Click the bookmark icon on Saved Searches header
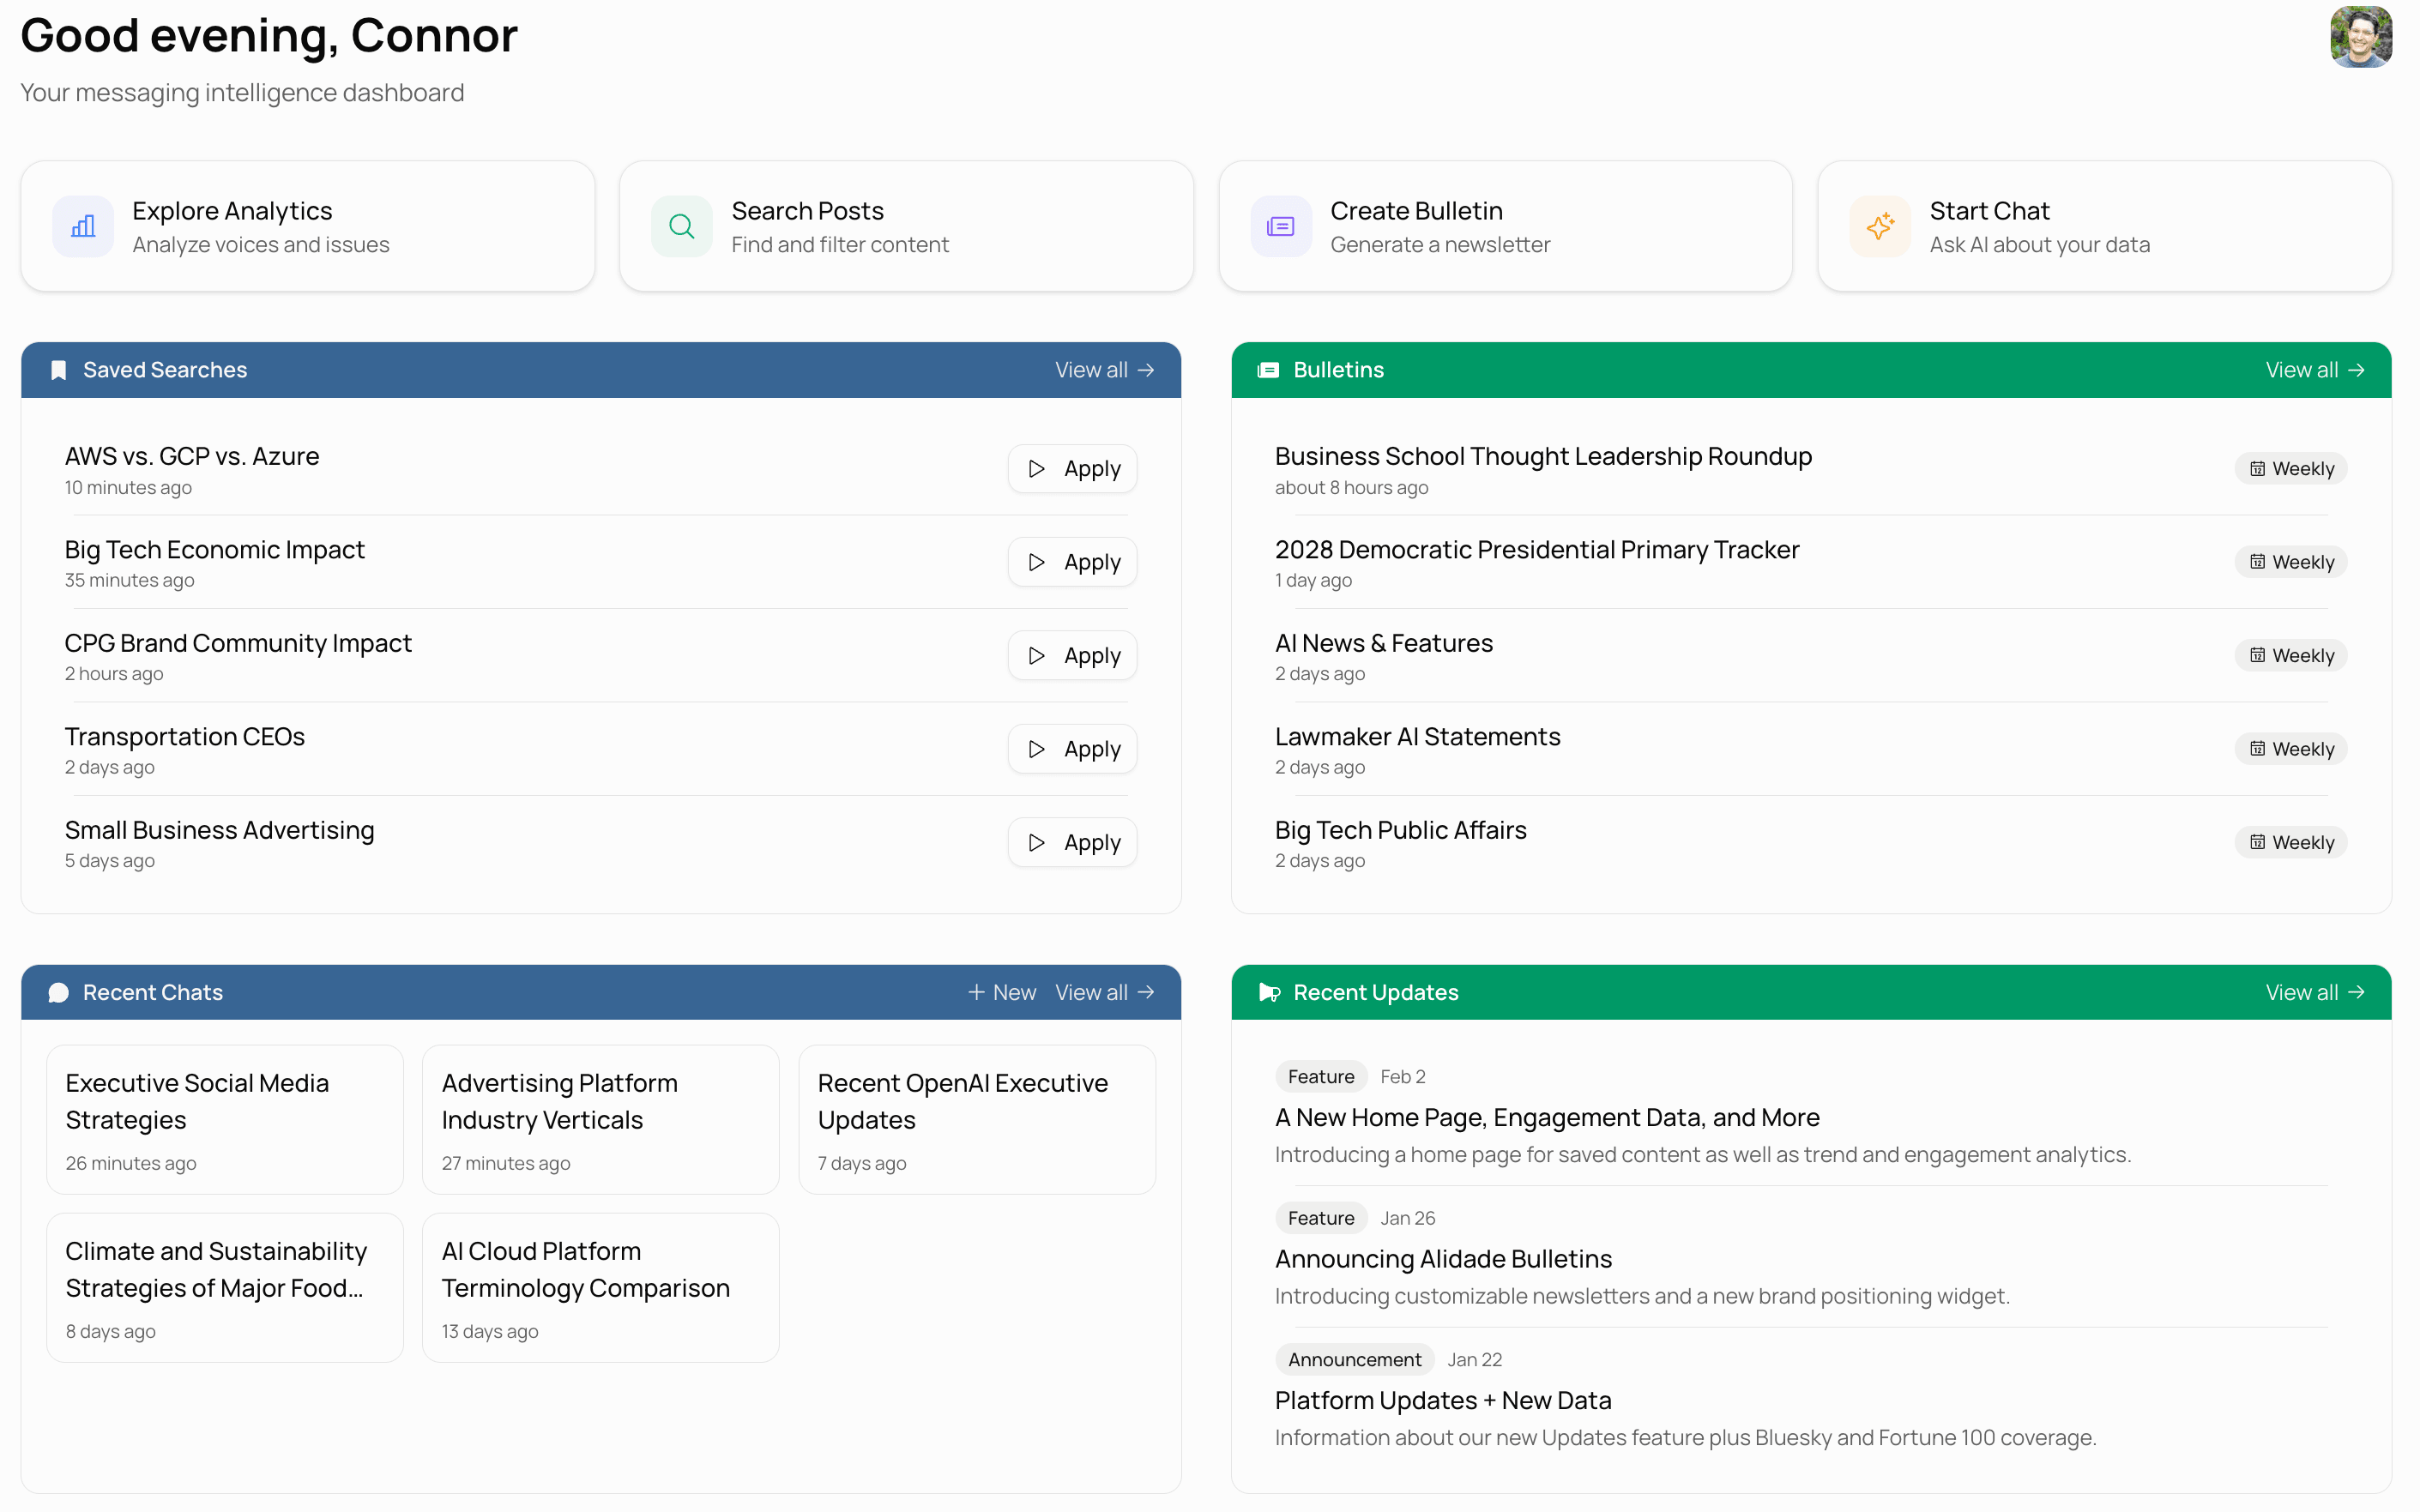Screen dimensions: 2420x1512 [58, 370]
